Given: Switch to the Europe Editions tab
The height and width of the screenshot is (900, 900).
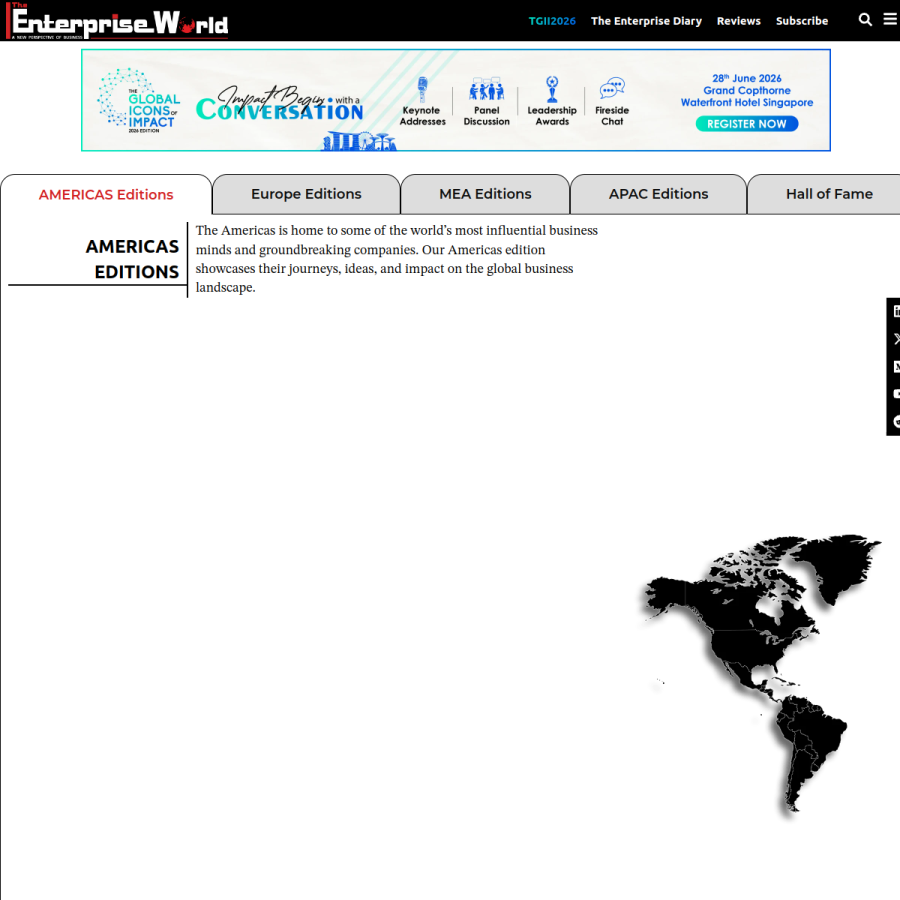Looking at the screenshot, I should point(307,194).
